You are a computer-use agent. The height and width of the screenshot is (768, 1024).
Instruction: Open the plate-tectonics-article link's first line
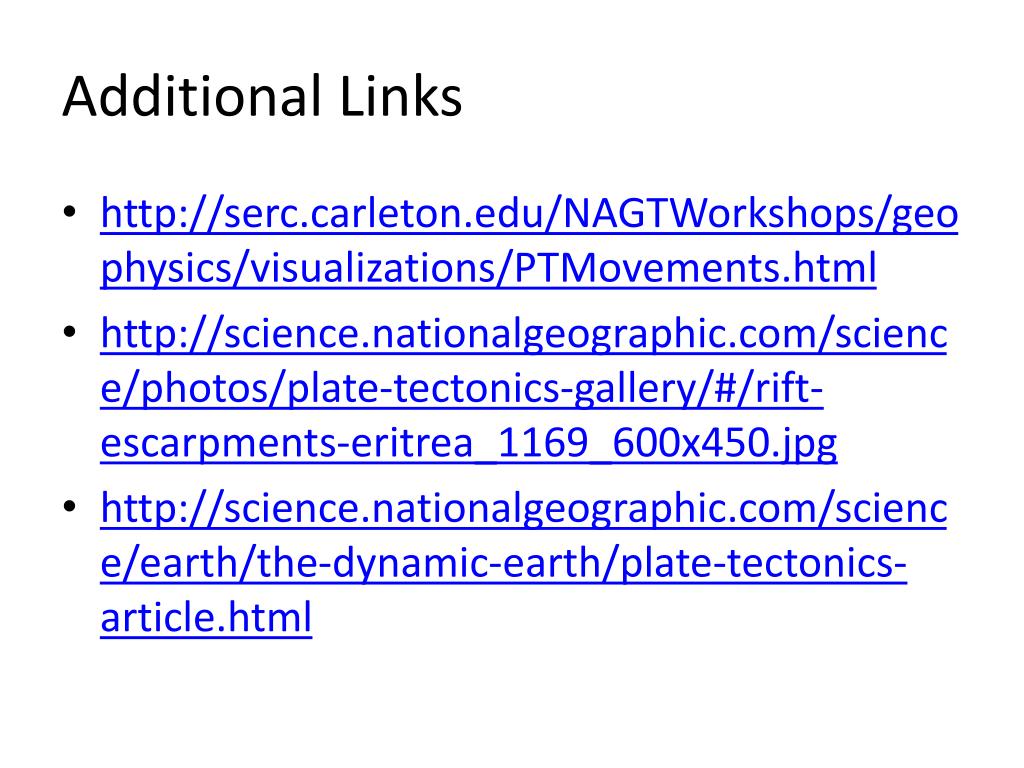[524, 509]
